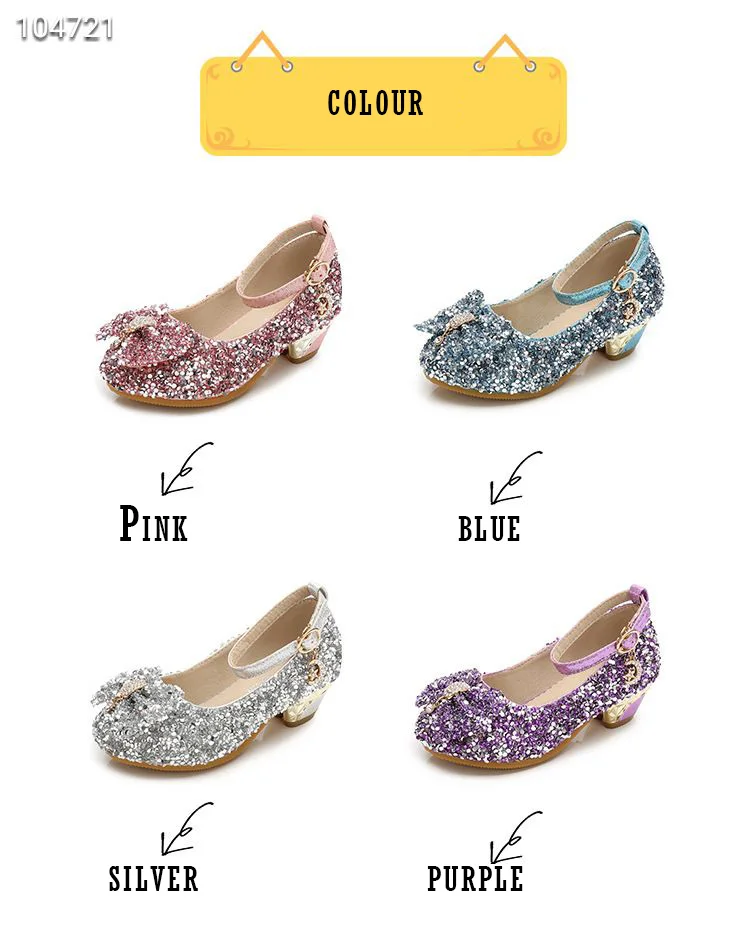
Task: Click the 104721 watermark number
Action: click(x=65, y=29)
